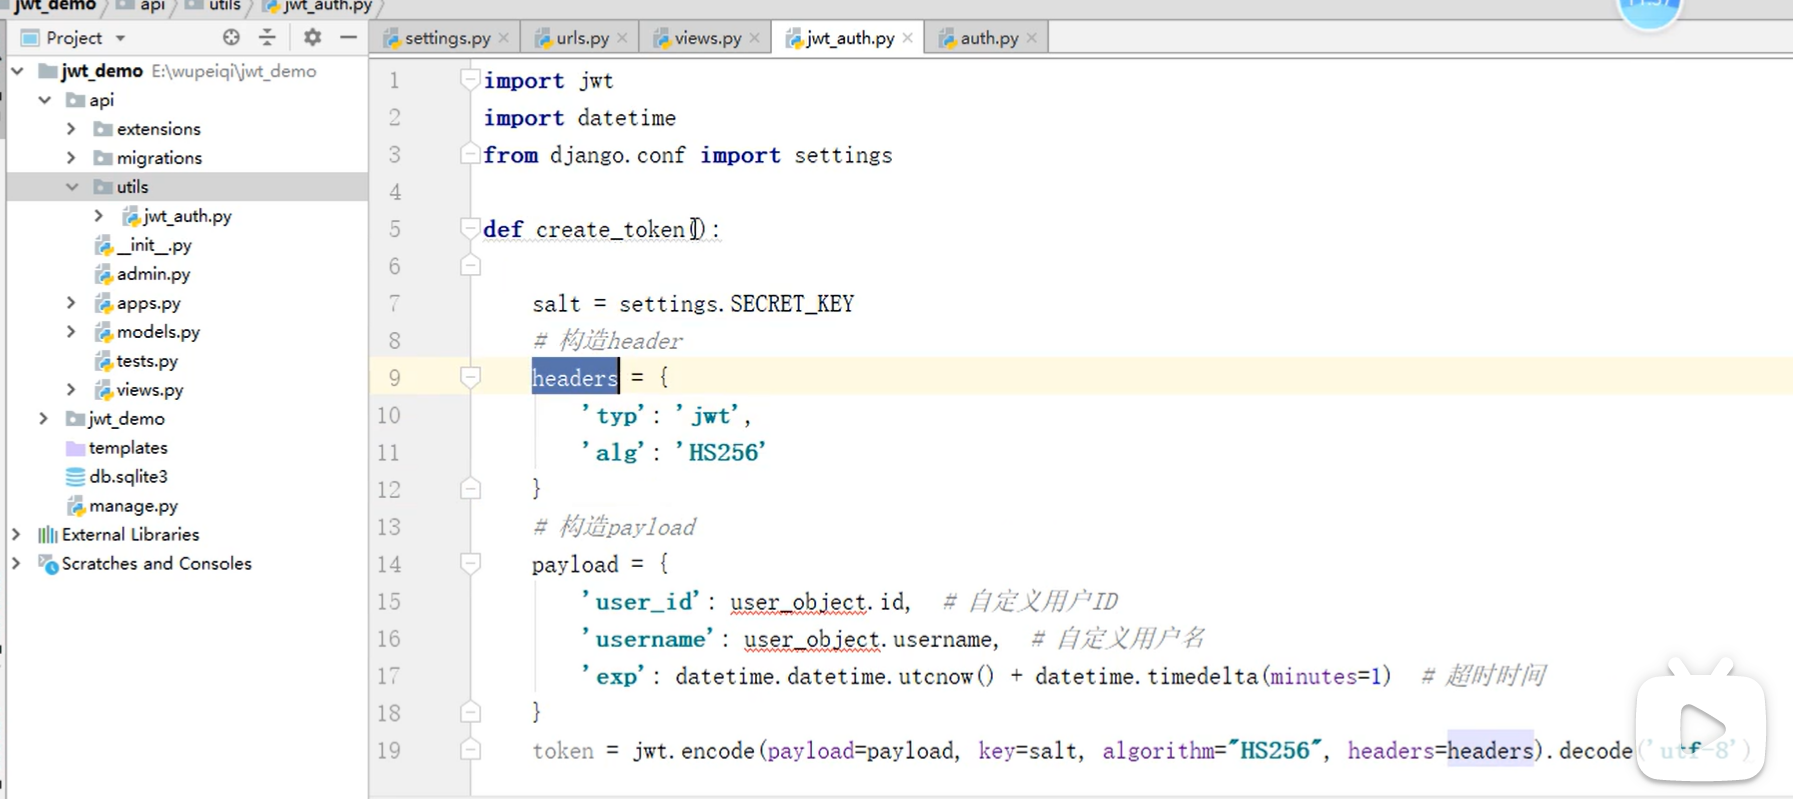Click the api breadcrumb in navigation bar

pos(151,6)
